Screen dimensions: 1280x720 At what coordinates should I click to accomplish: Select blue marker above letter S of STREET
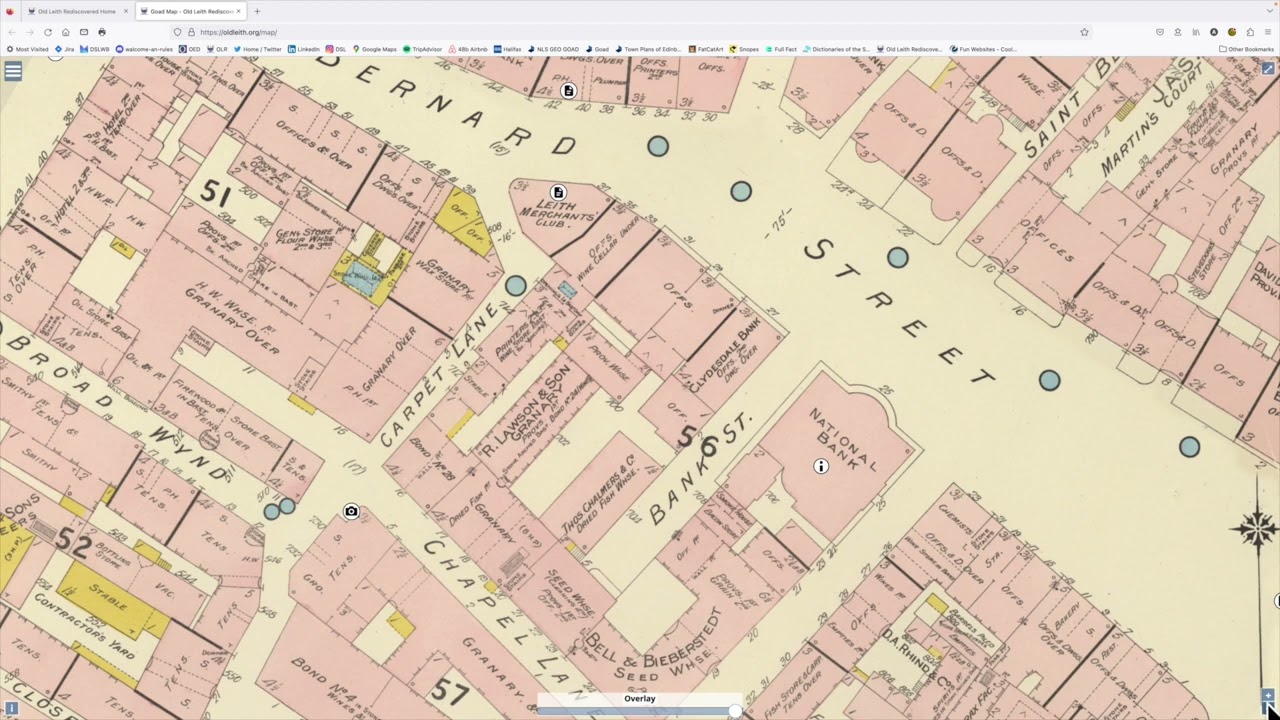[898, 258]
